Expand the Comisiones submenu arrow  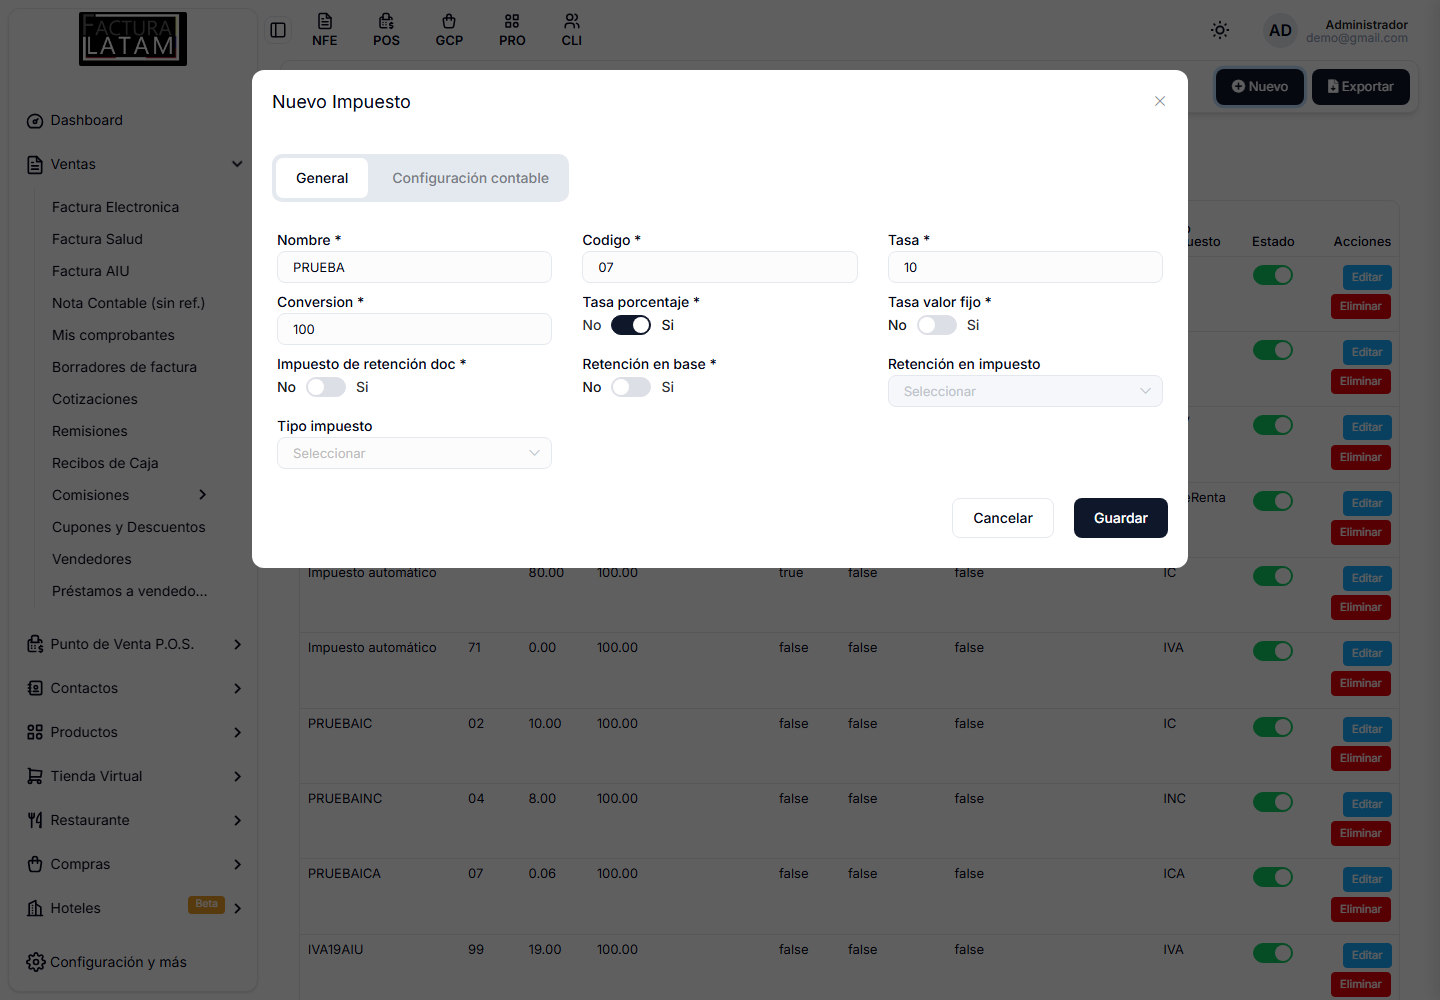(x=203, y=495)
